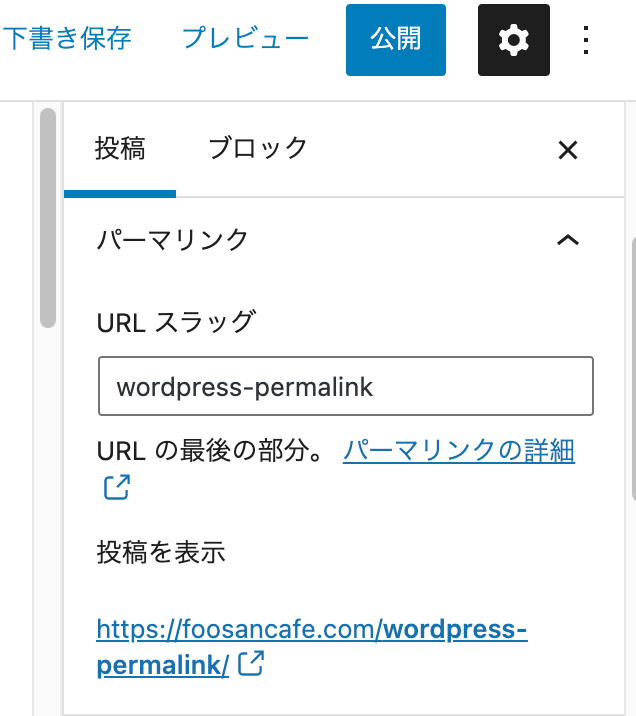Open the three-dot options menu

[587, 40]
